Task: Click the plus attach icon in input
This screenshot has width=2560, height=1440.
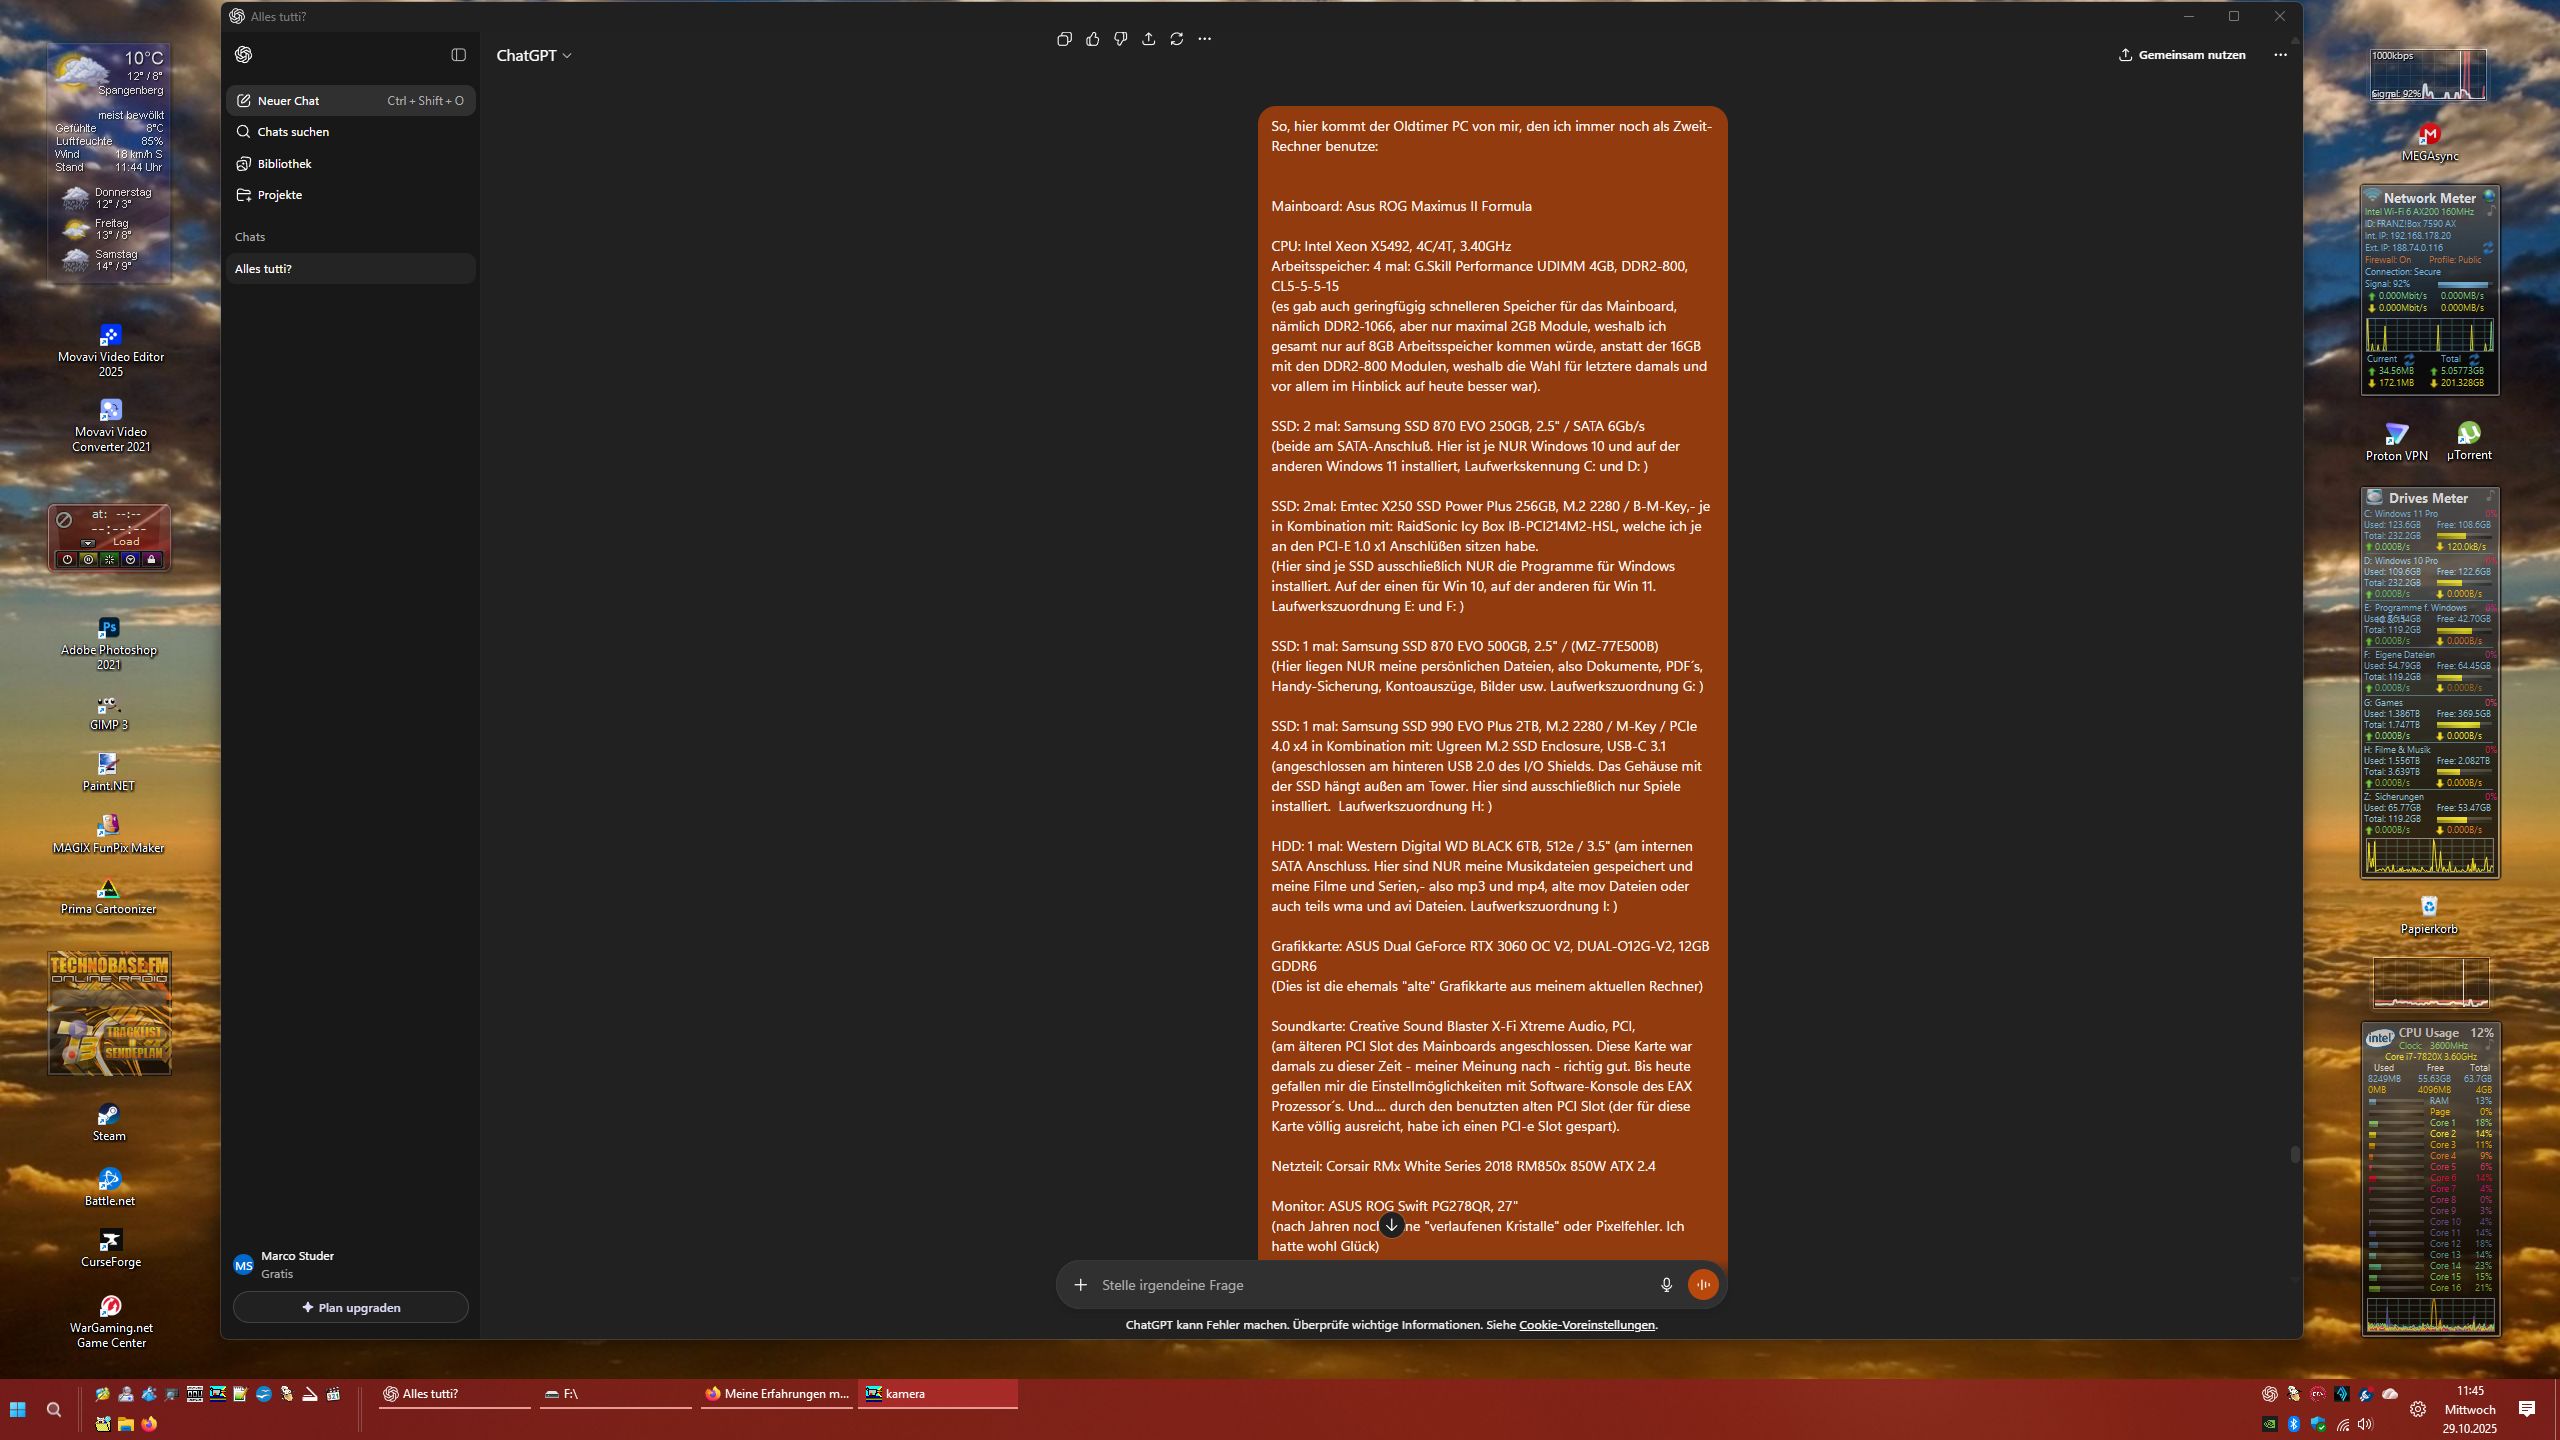Action: [1080, 1285]
